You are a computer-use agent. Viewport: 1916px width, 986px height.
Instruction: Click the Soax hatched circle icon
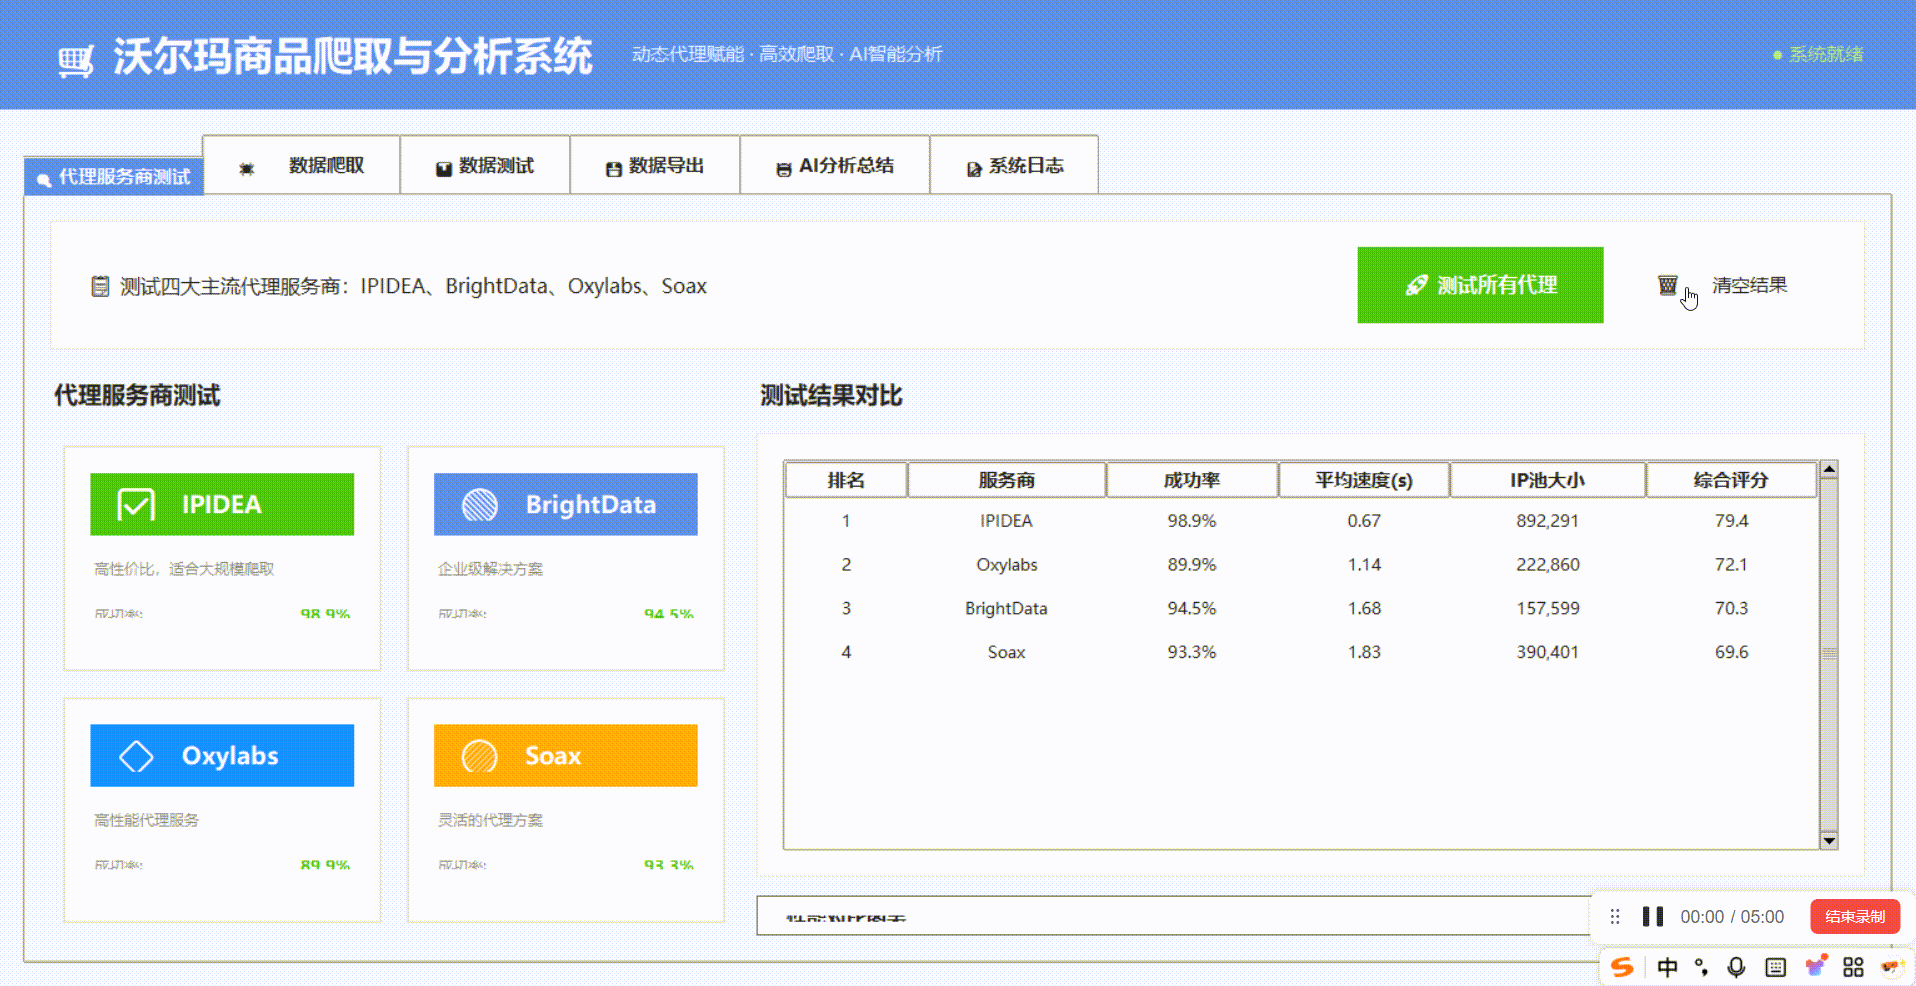[480, 756]
